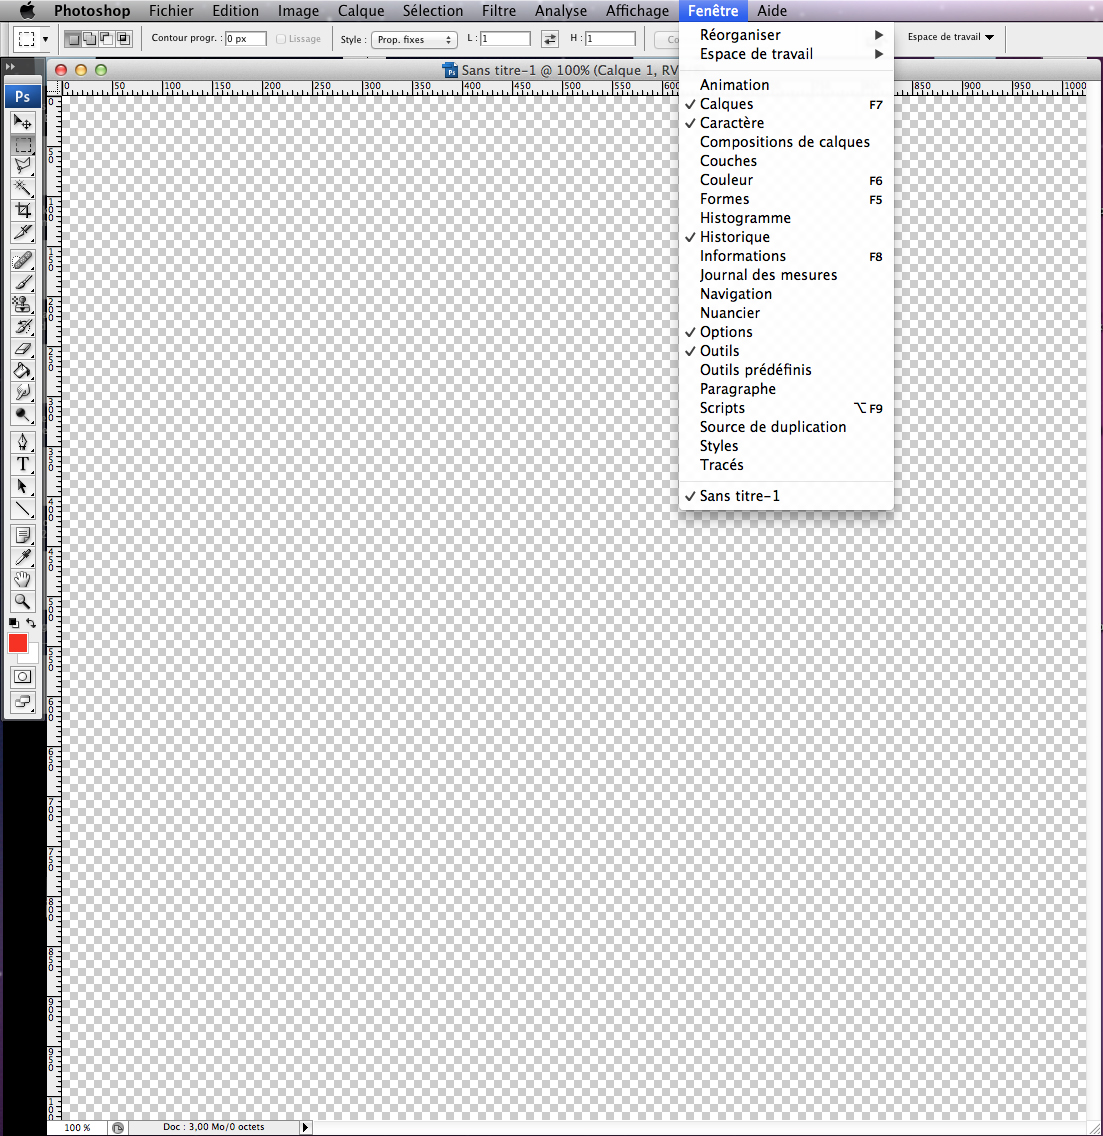Choose Subtract from selection mode
The image size is (1103, 1136).
coord(107,39)
